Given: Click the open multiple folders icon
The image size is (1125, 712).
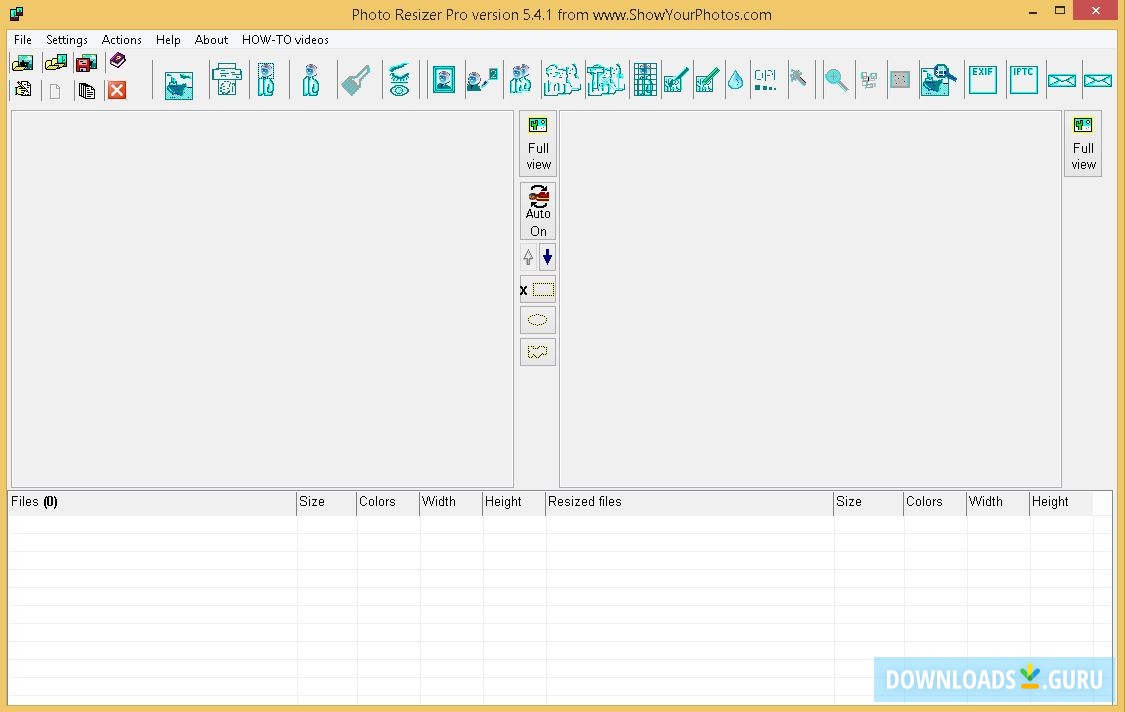Looking at the screenshot, I should (55, 63).
